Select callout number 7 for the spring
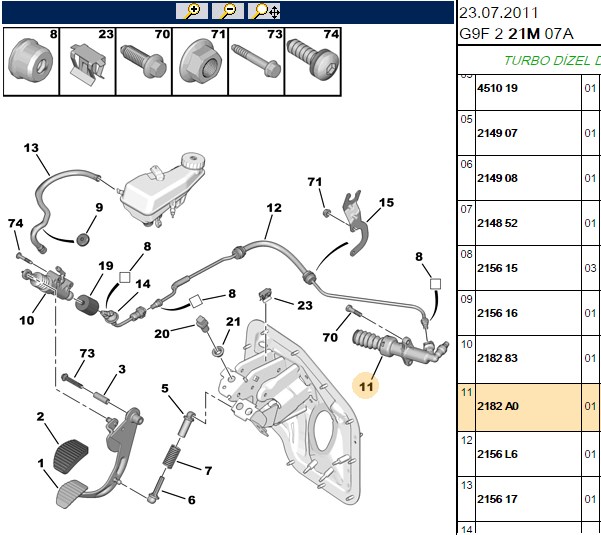601x535 pixels. pyautogui.click(x=208, y=470)
